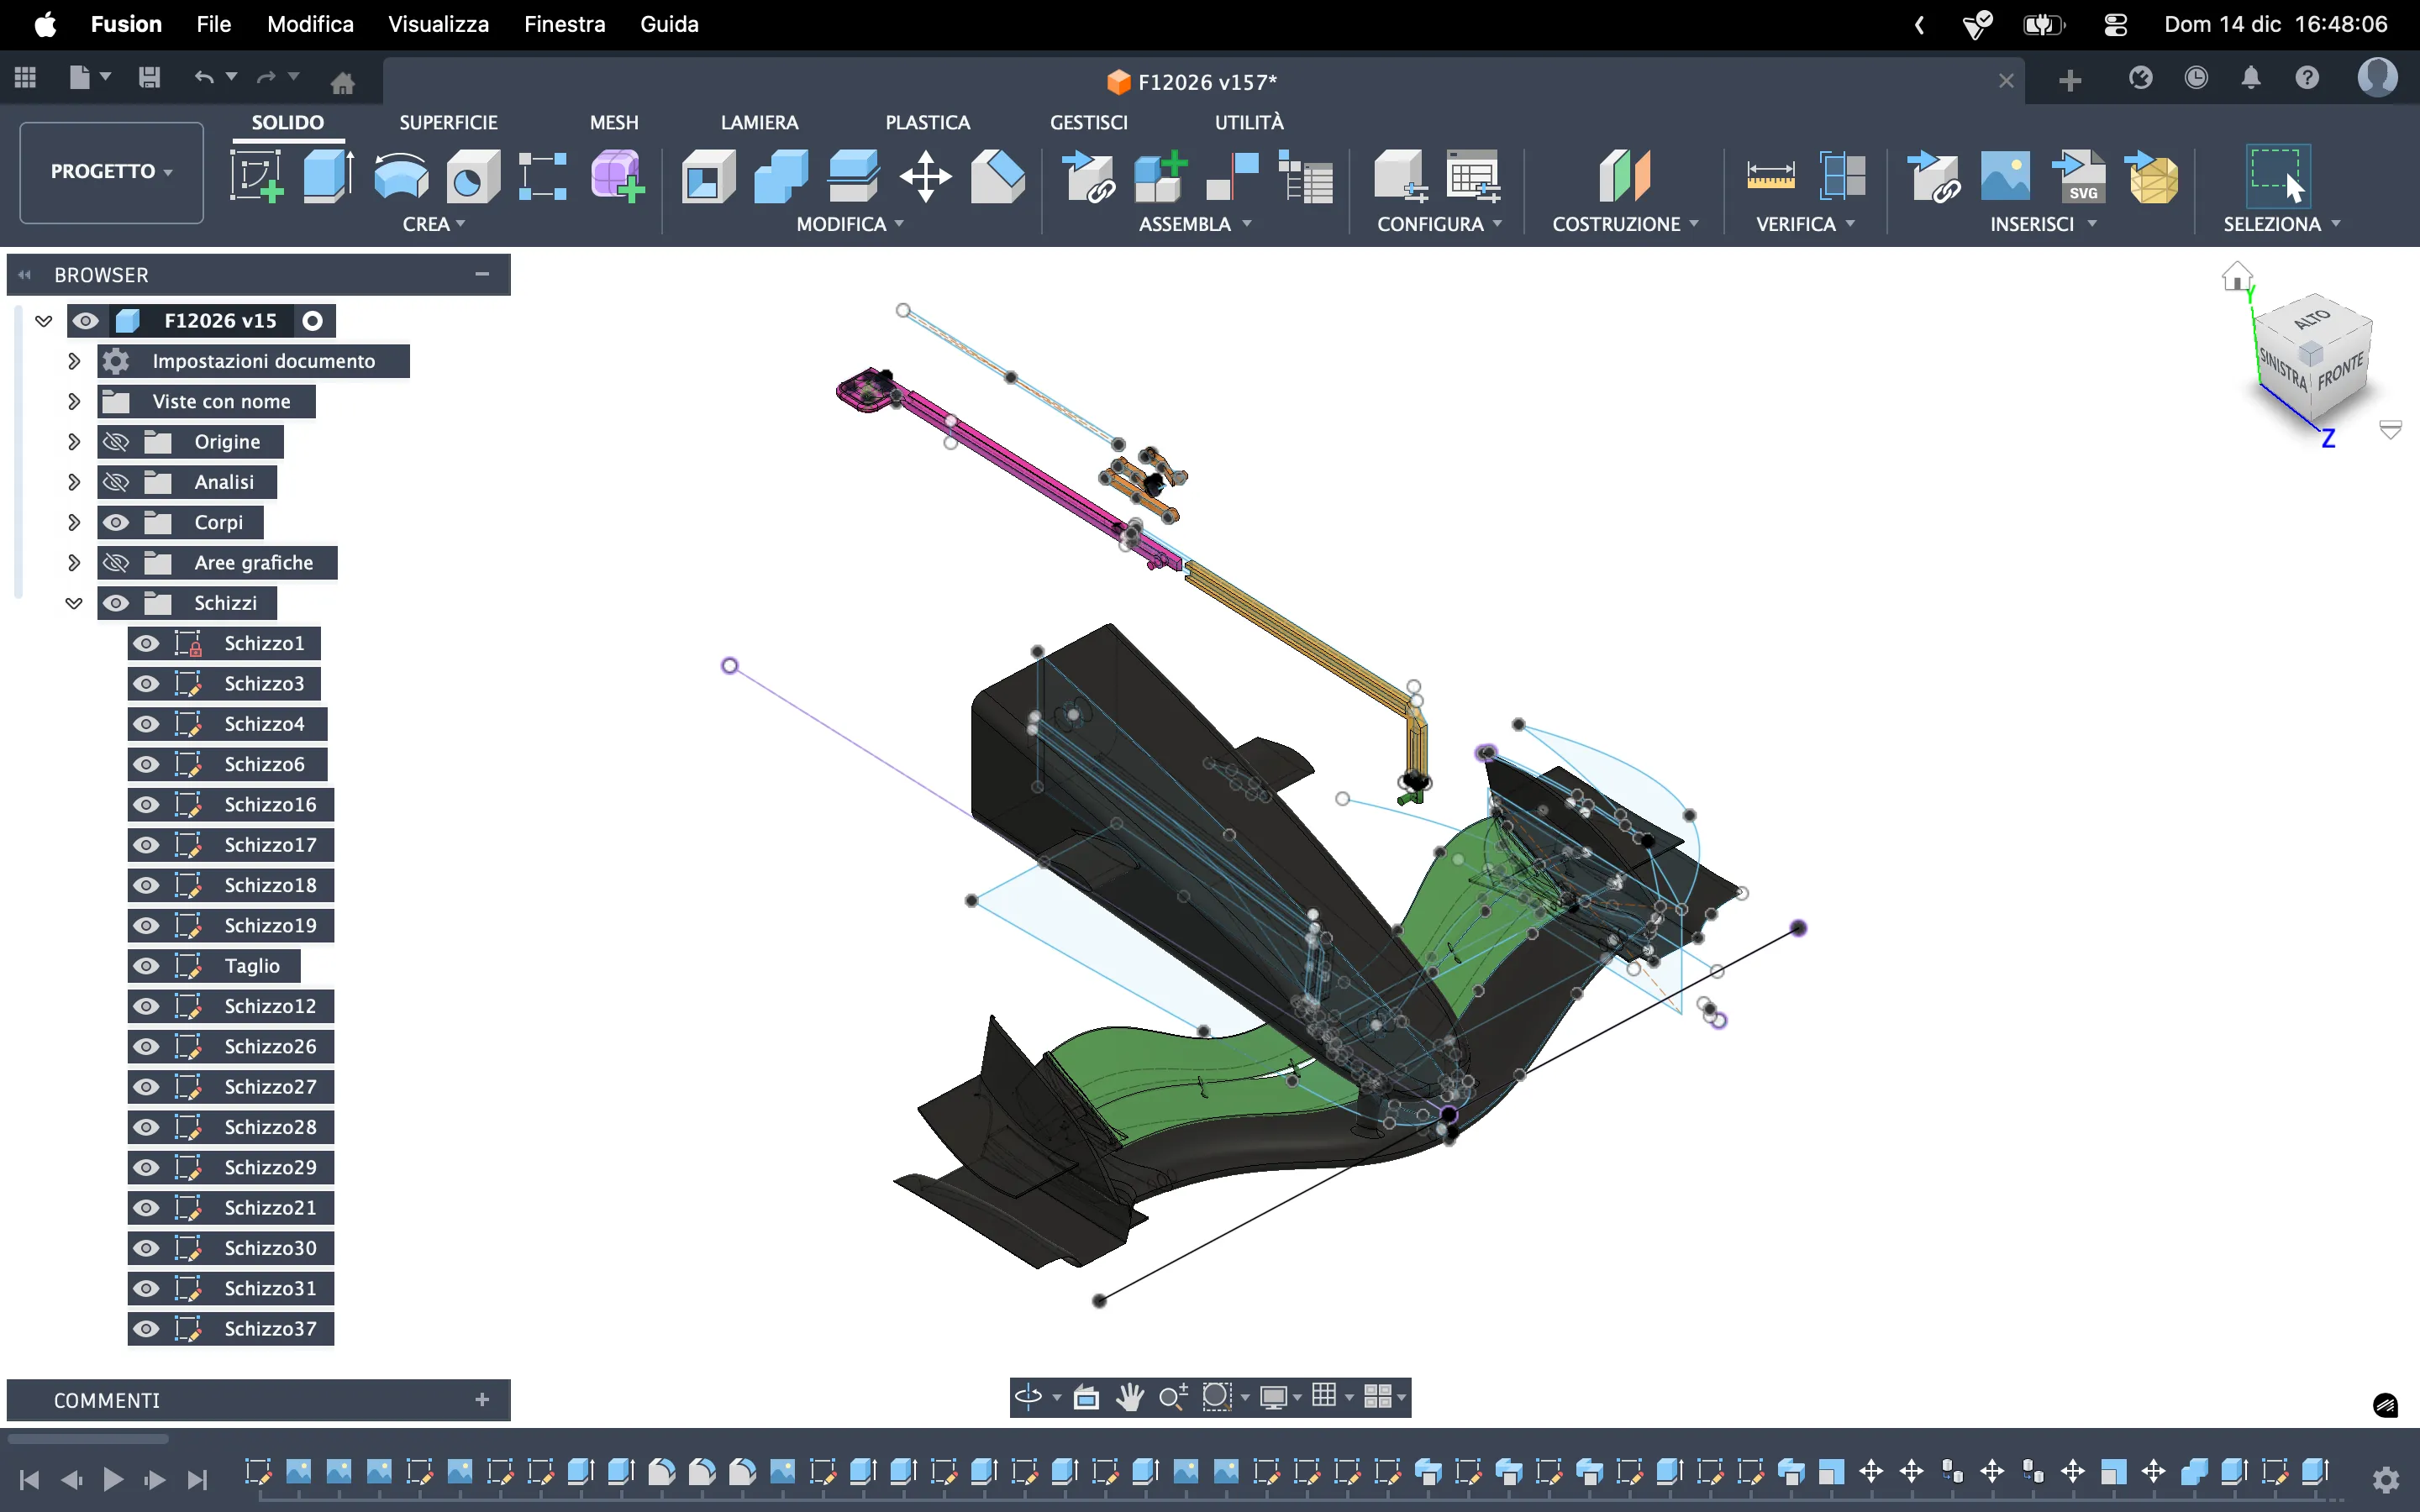Open a new design tab with plus

click(2070, 80)
